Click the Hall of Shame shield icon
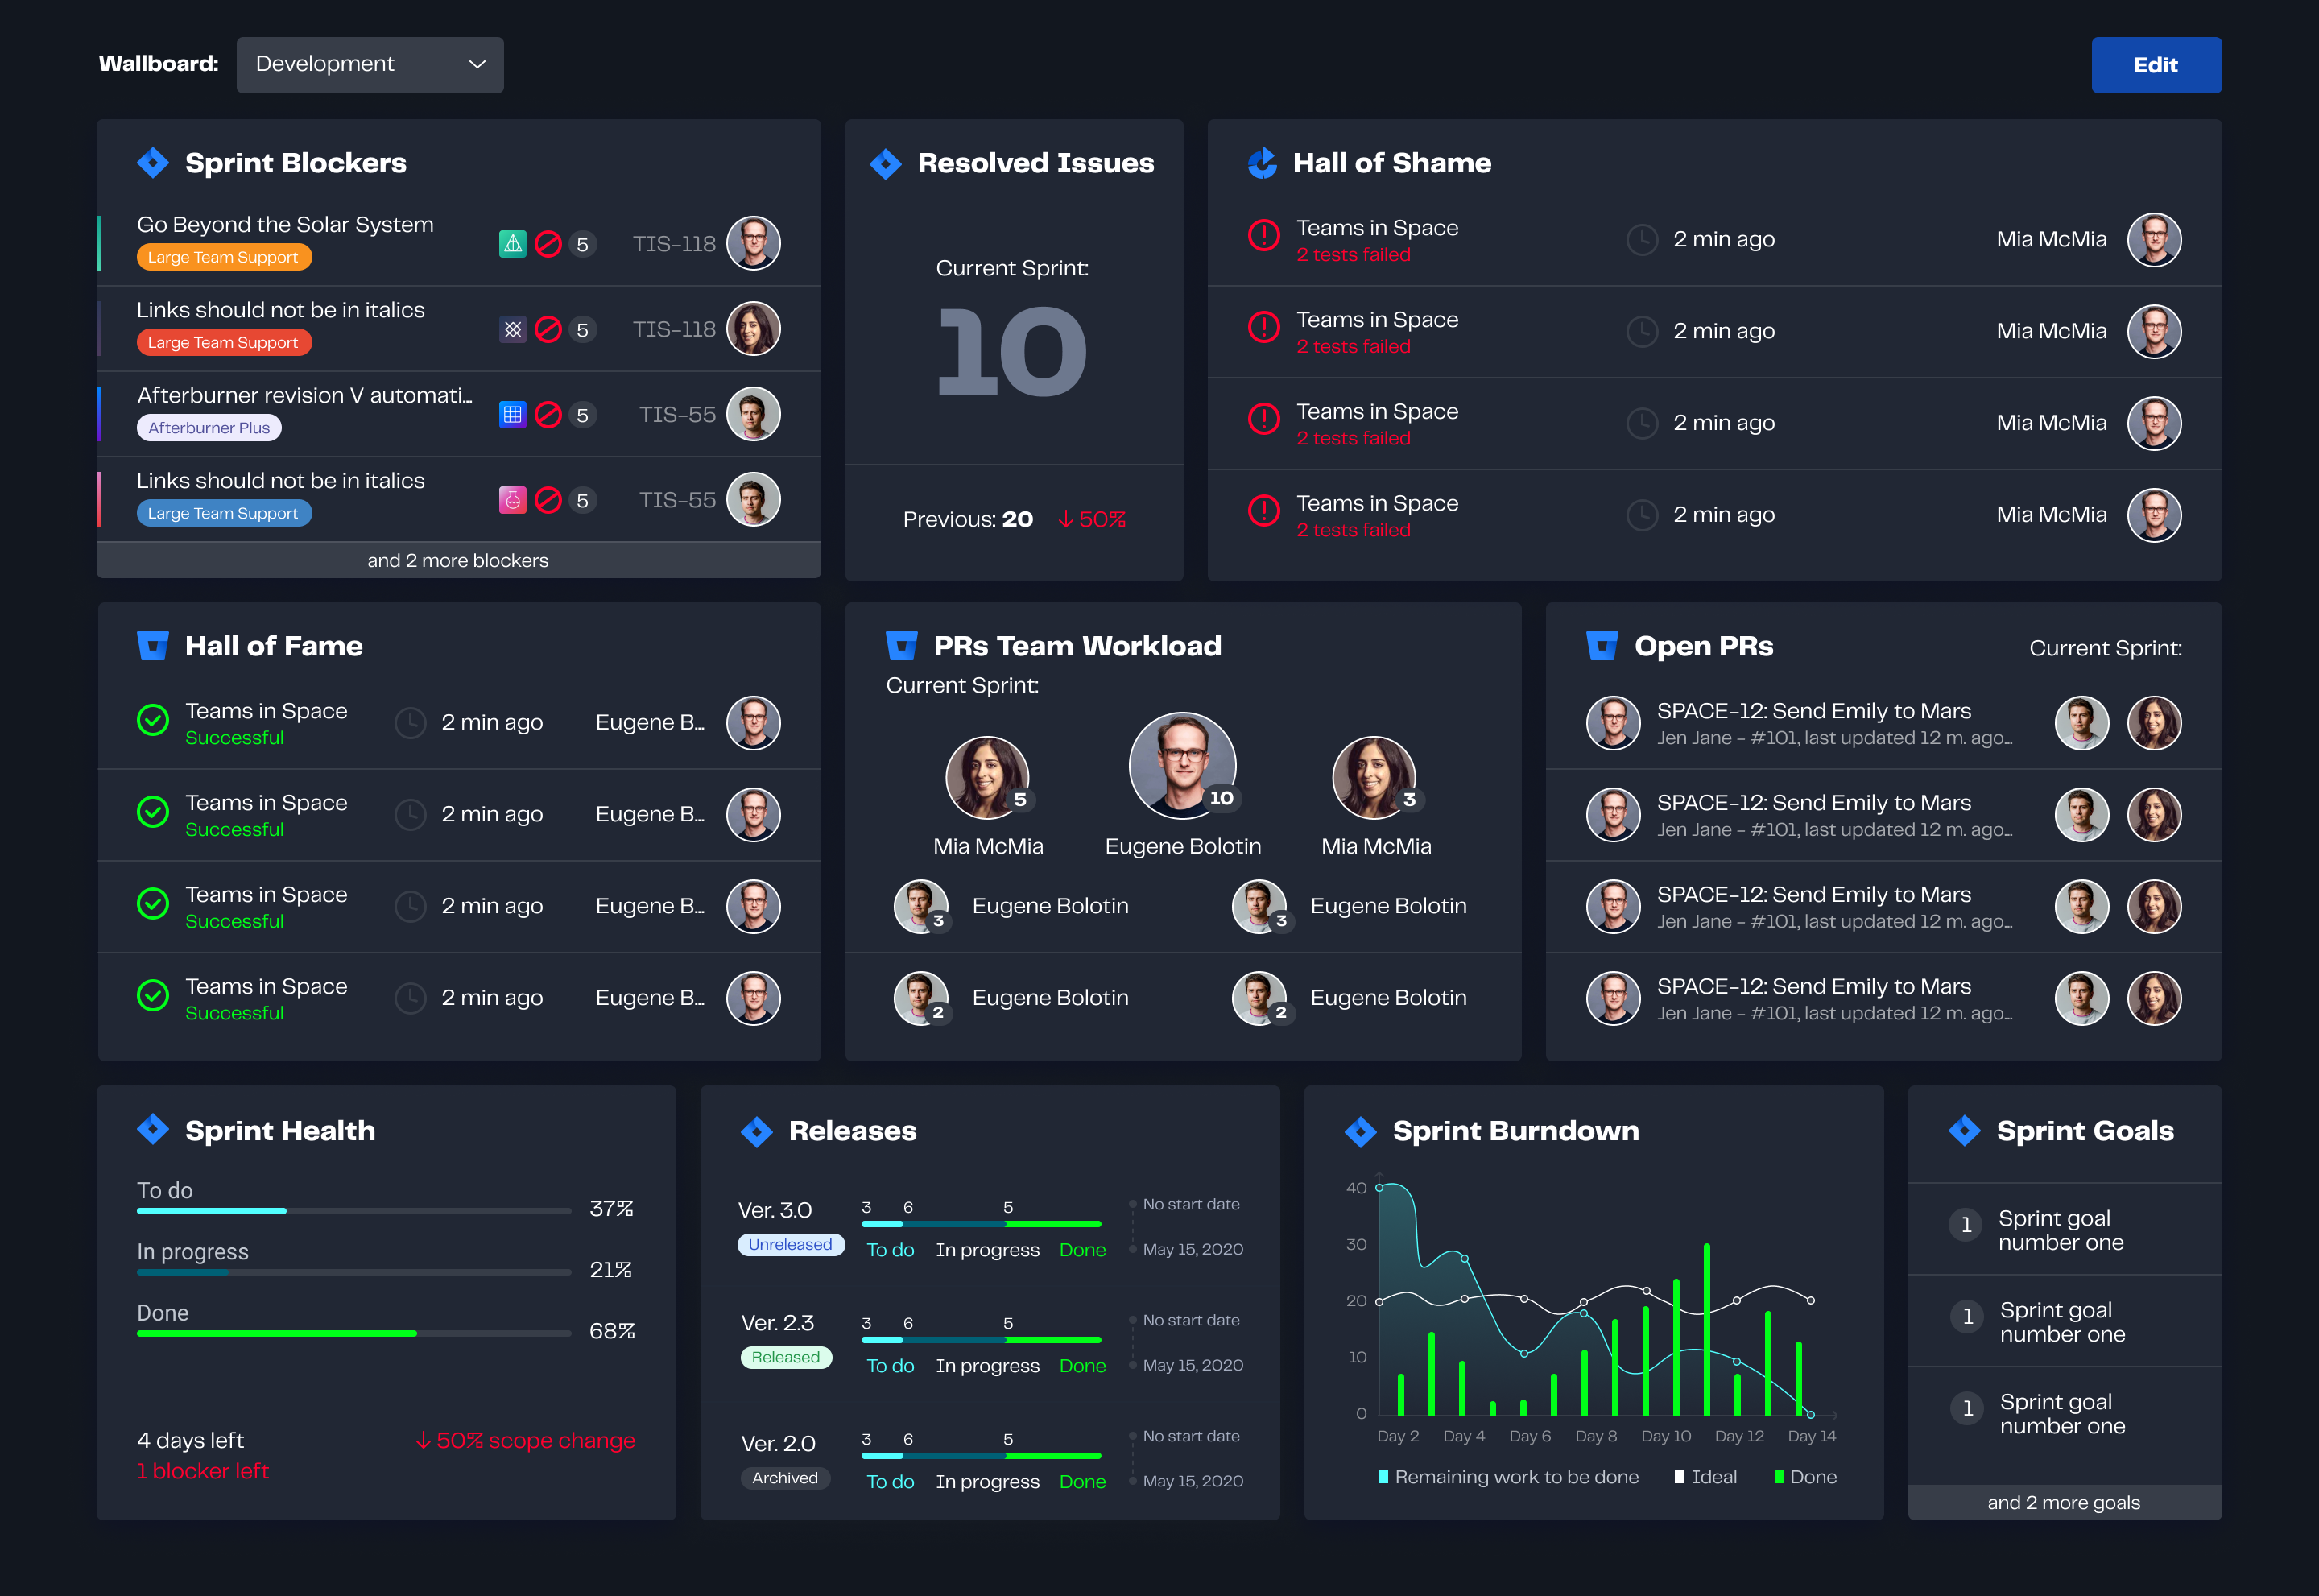This screenshot has width=2319, height=1596. pyautogui.click(x=1263, y=162)
